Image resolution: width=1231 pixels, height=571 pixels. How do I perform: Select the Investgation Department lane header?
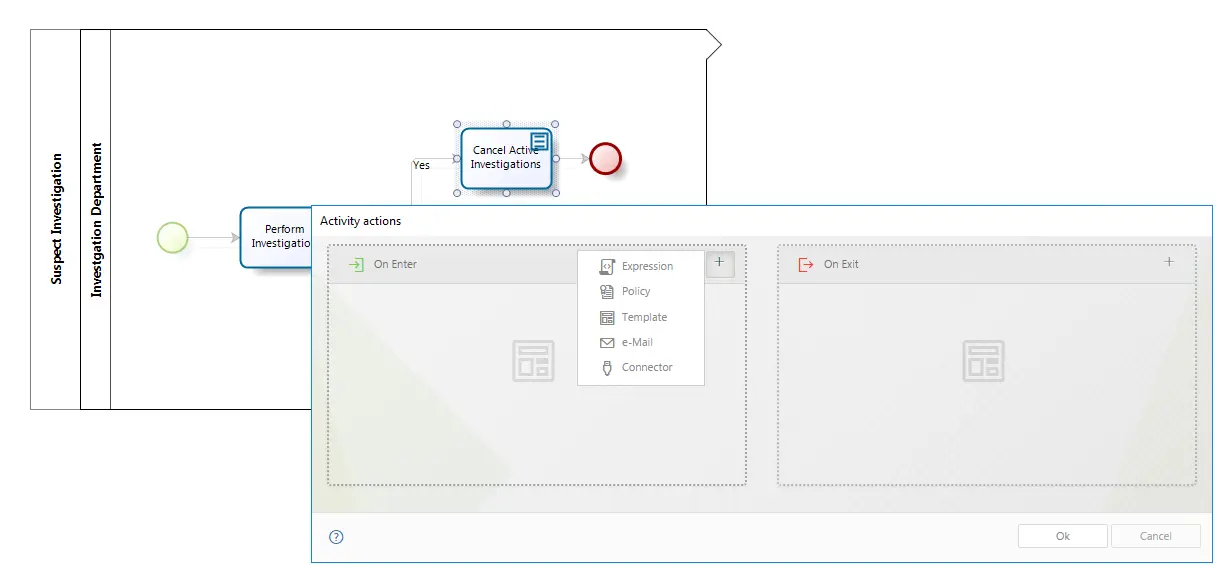pos(96,219)
